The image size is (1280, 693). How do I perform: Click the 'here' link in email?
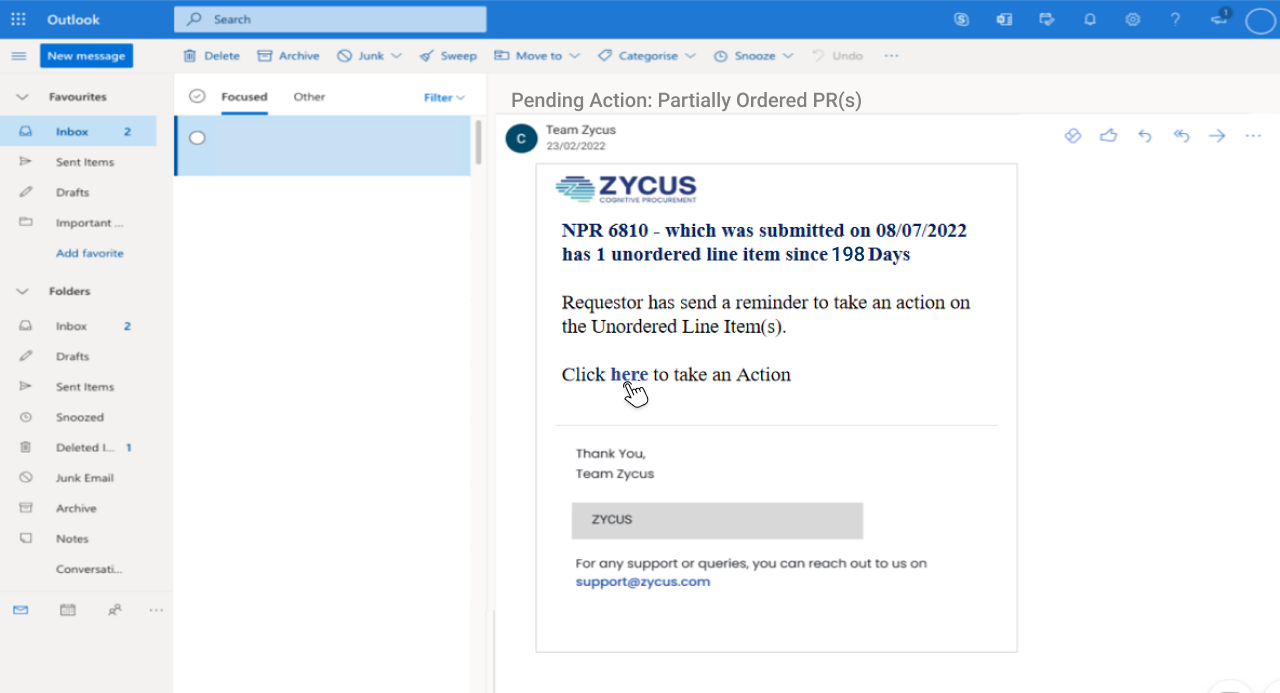coord(628,374)
